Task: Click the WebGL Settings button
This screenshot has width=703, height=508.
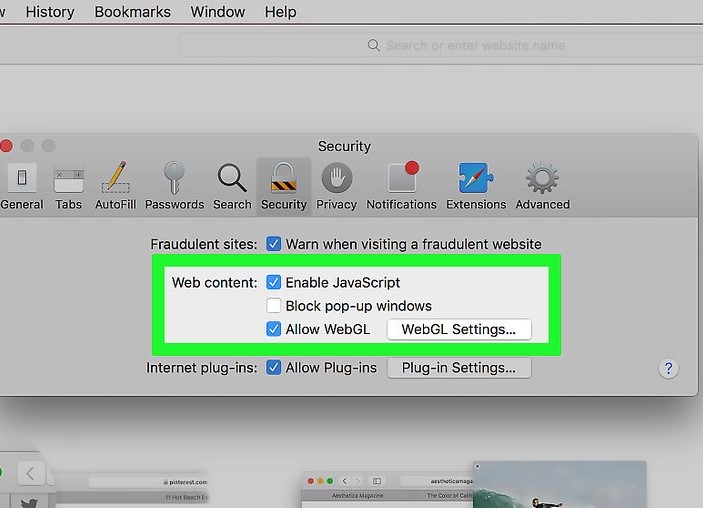Action: [459, 329]
